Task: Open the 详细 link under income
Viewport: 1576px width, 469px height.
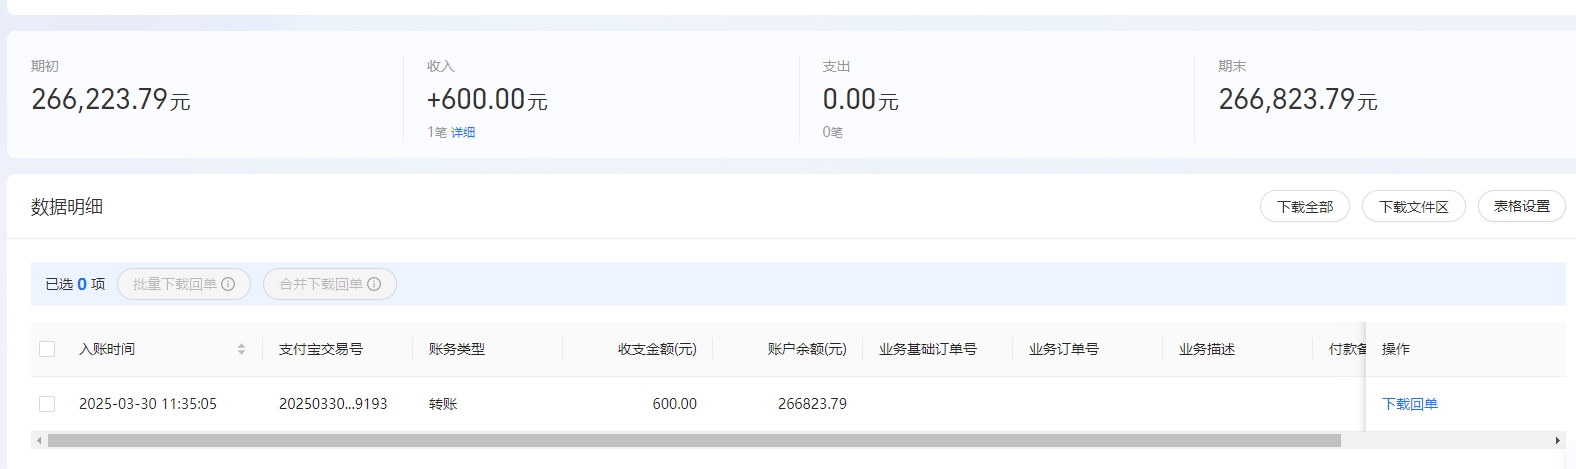Action: [463, 132]
